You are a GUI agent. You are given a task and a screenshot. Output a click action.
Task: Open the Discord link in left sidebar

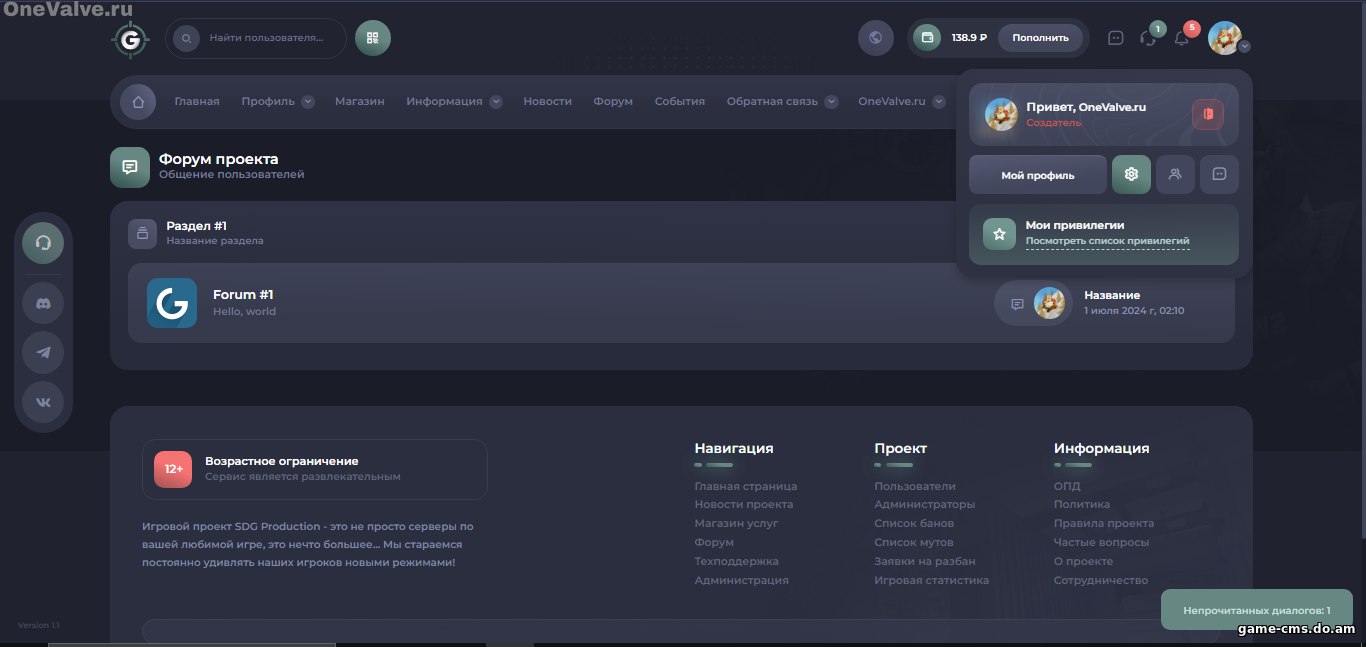(43, 302)
